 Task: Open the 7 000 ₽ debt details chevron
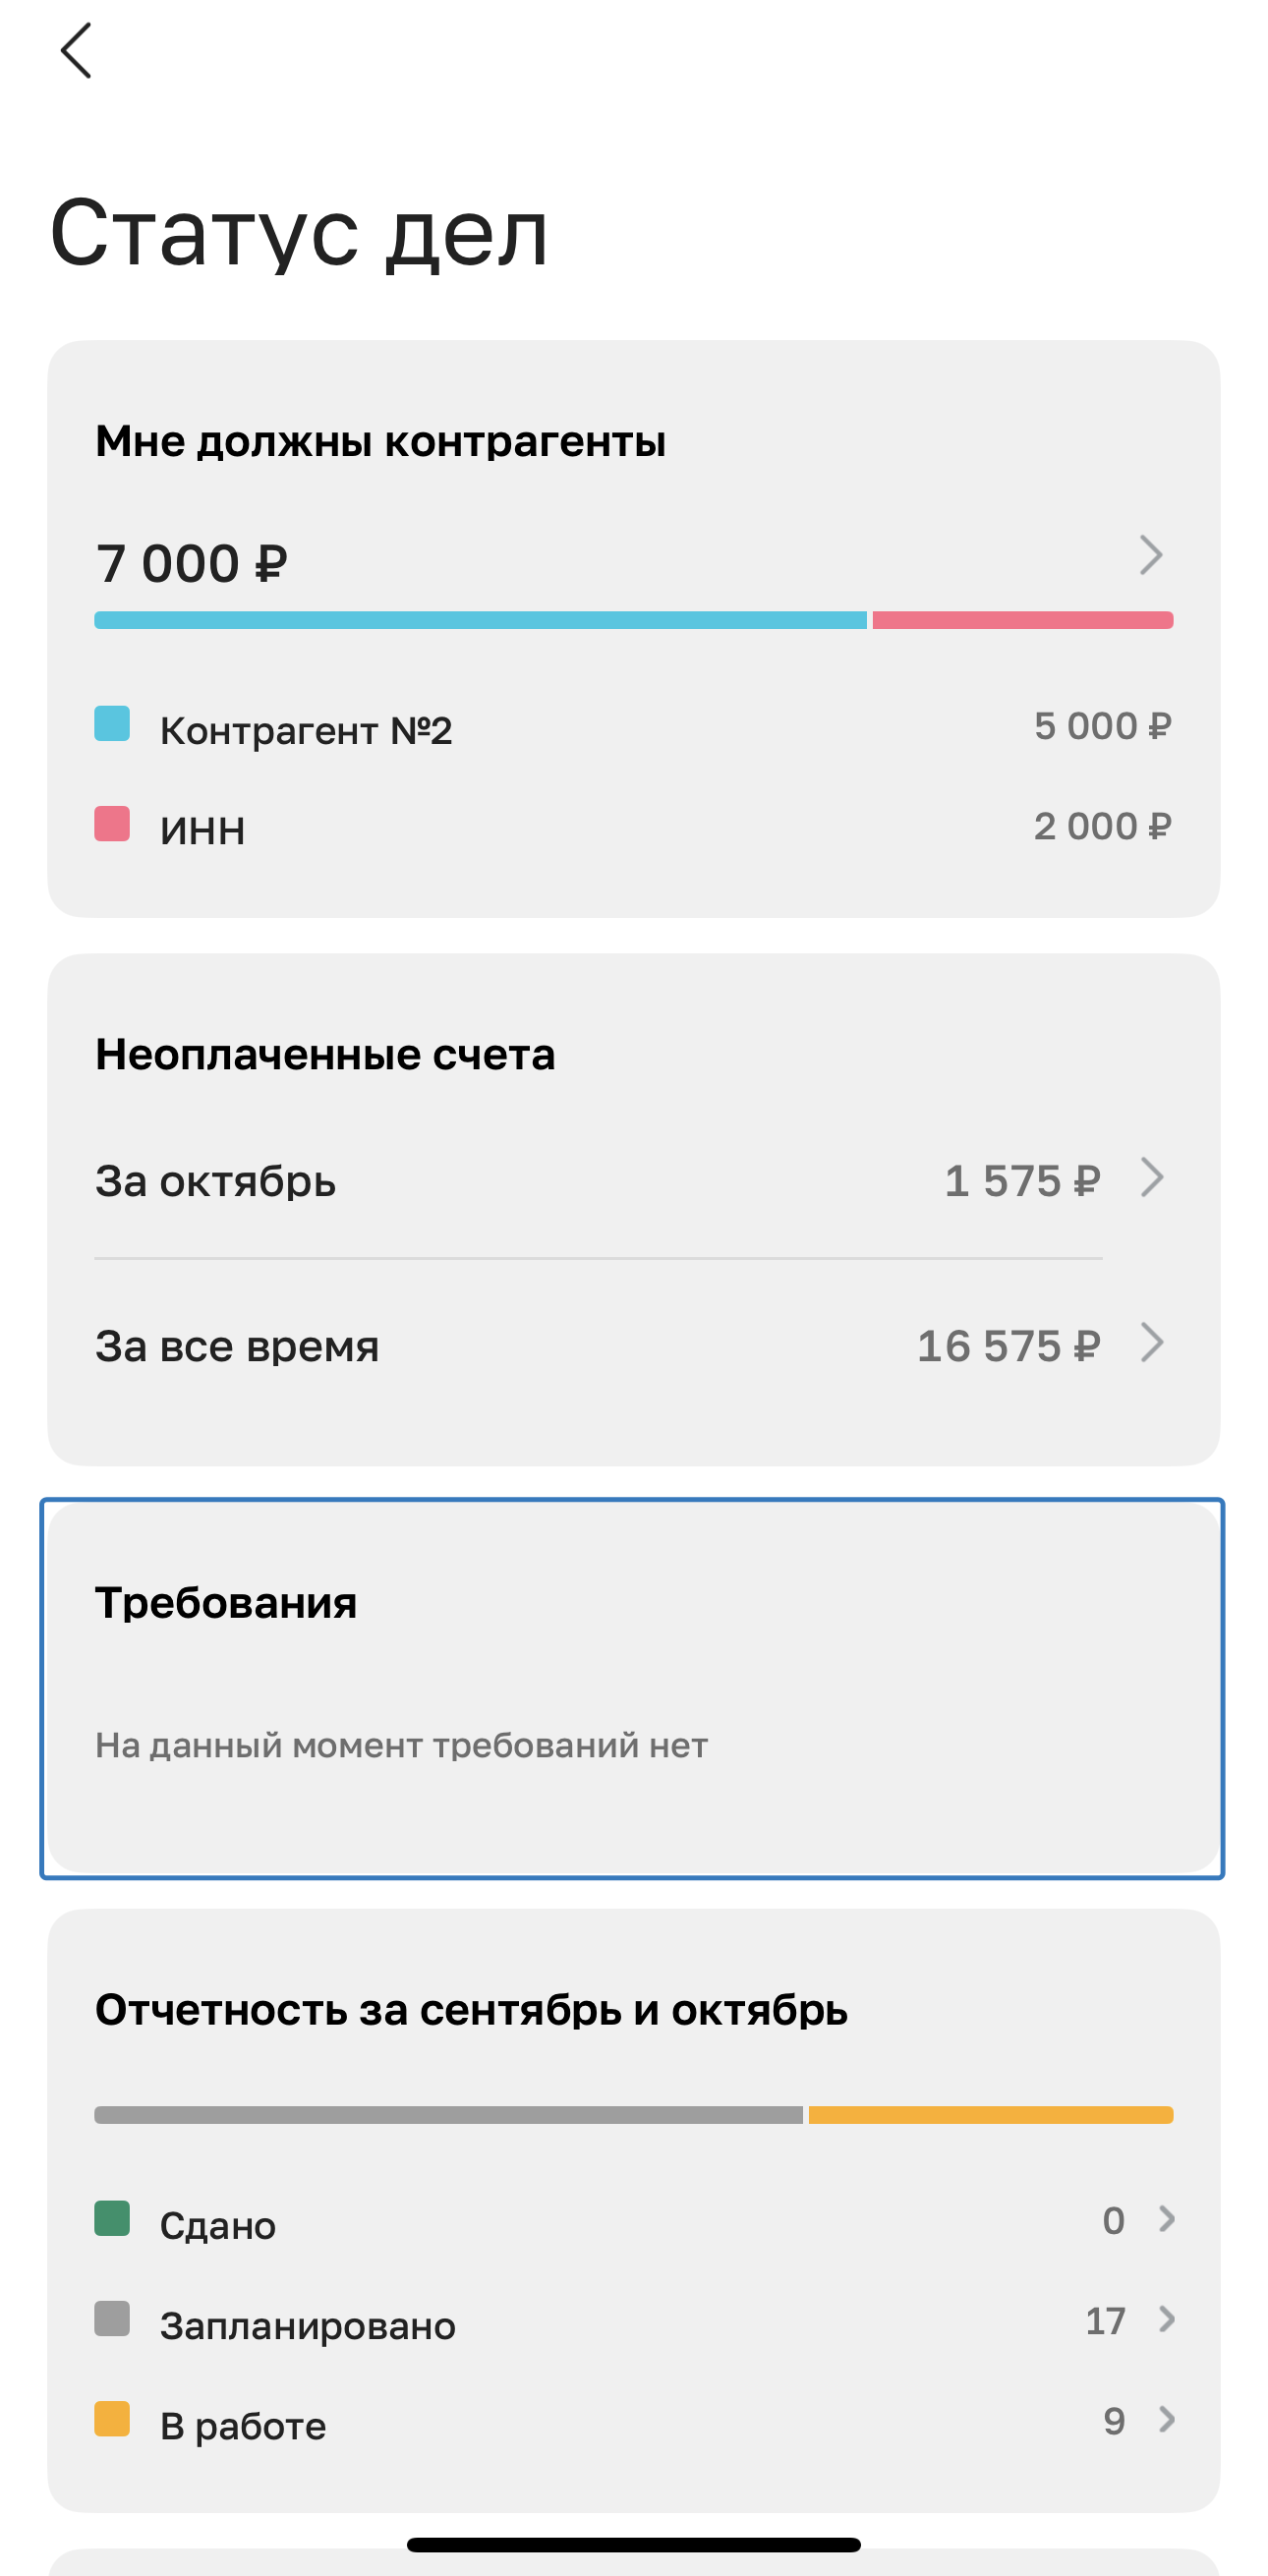coord(1151,555)
